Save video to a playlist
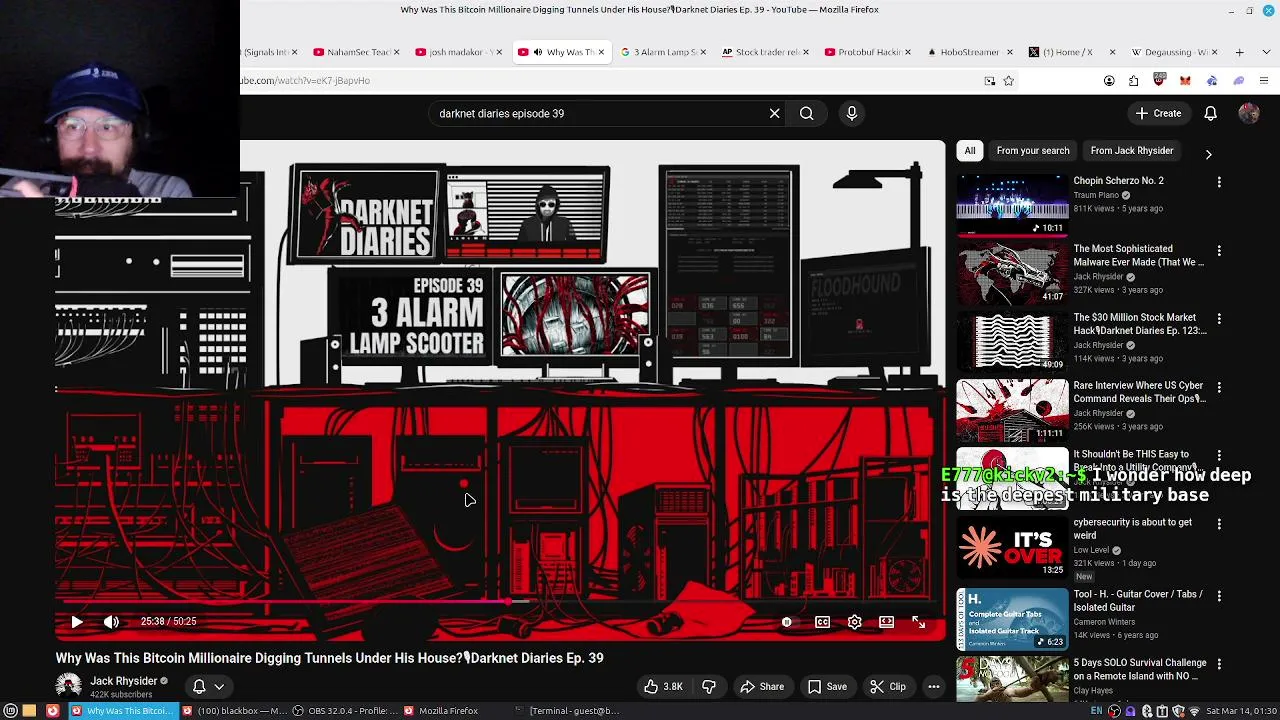Viewport: 1280px width, 720px height. pyautogui.click(x=827, y=687)
